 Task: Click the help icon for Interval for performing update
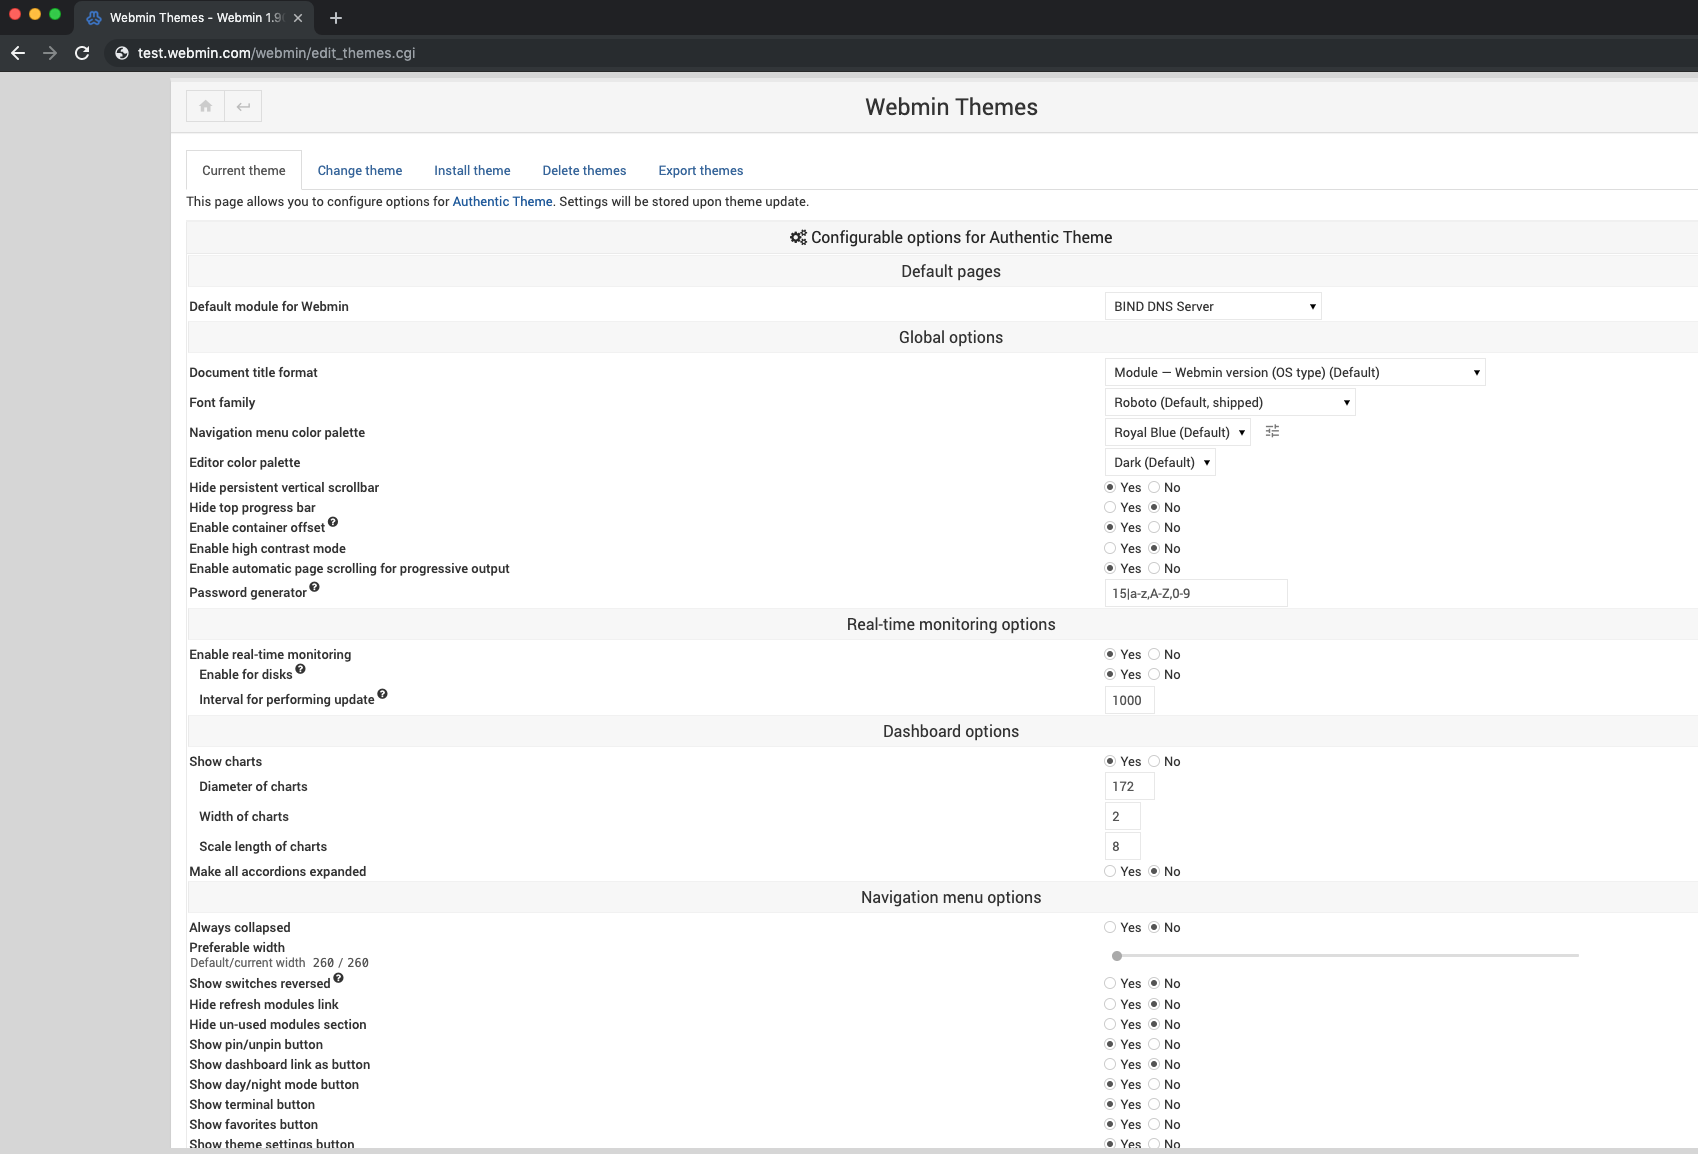click(x=384, y=694)
